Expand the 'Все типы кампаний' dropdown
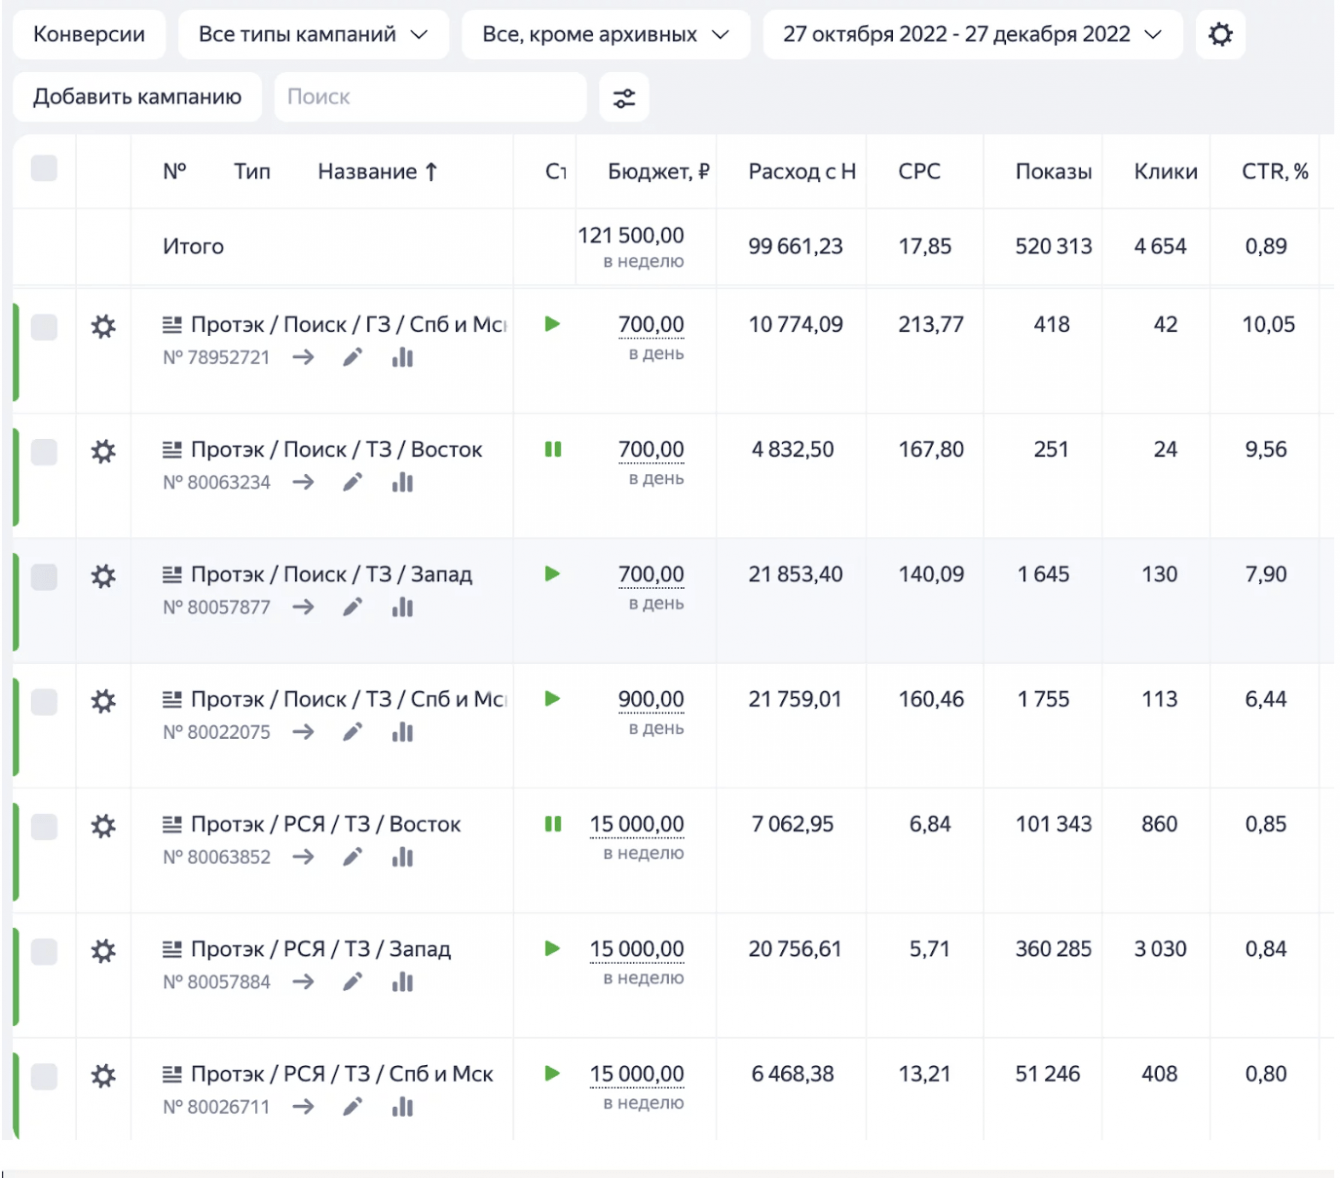Image resolution: width=1340 pixels, height=1178 pixels. tap(313, 35)
